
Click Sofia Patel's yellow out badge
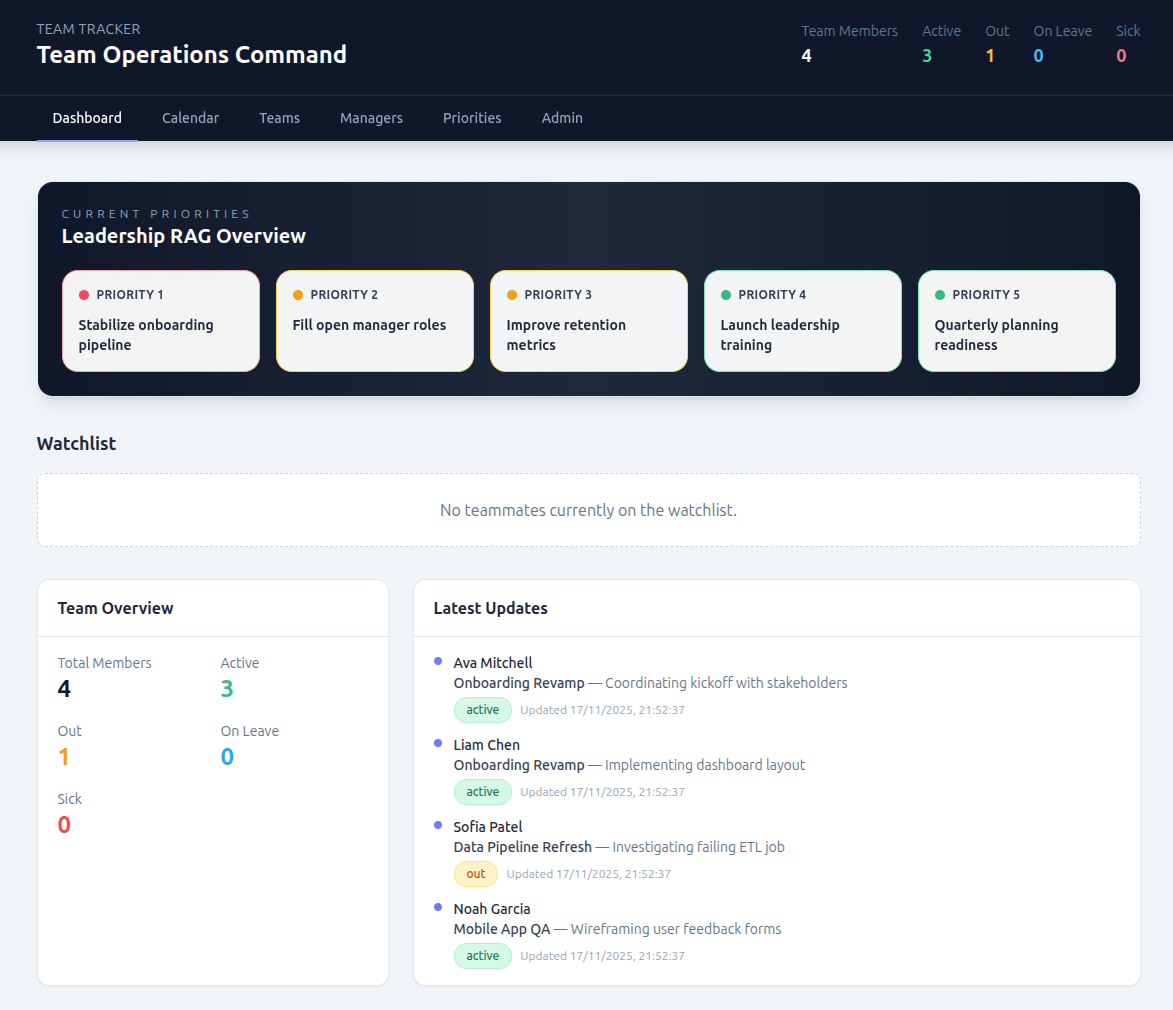[x=476, y=874]
